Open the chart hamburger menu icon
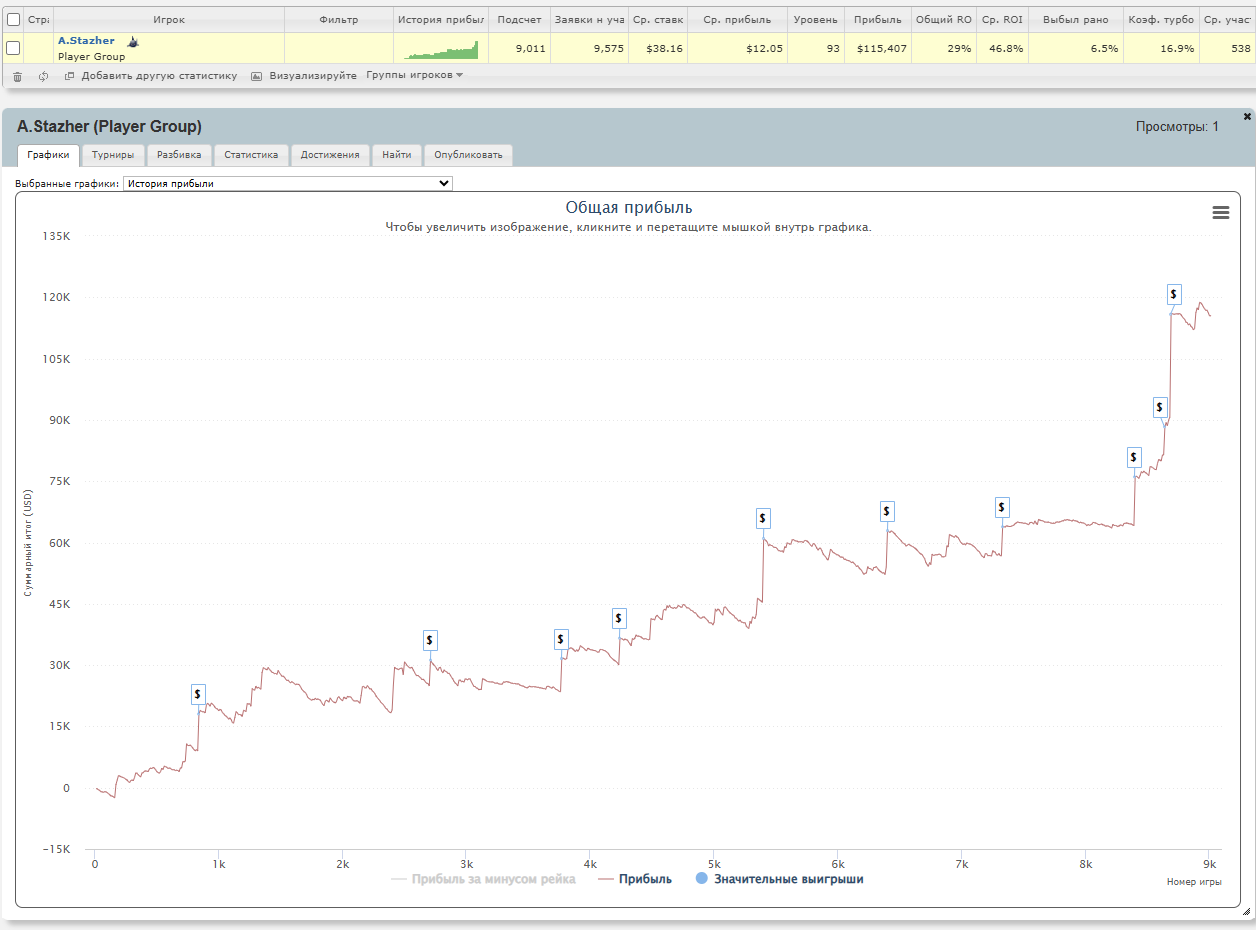 click(x=1220, y=212)
